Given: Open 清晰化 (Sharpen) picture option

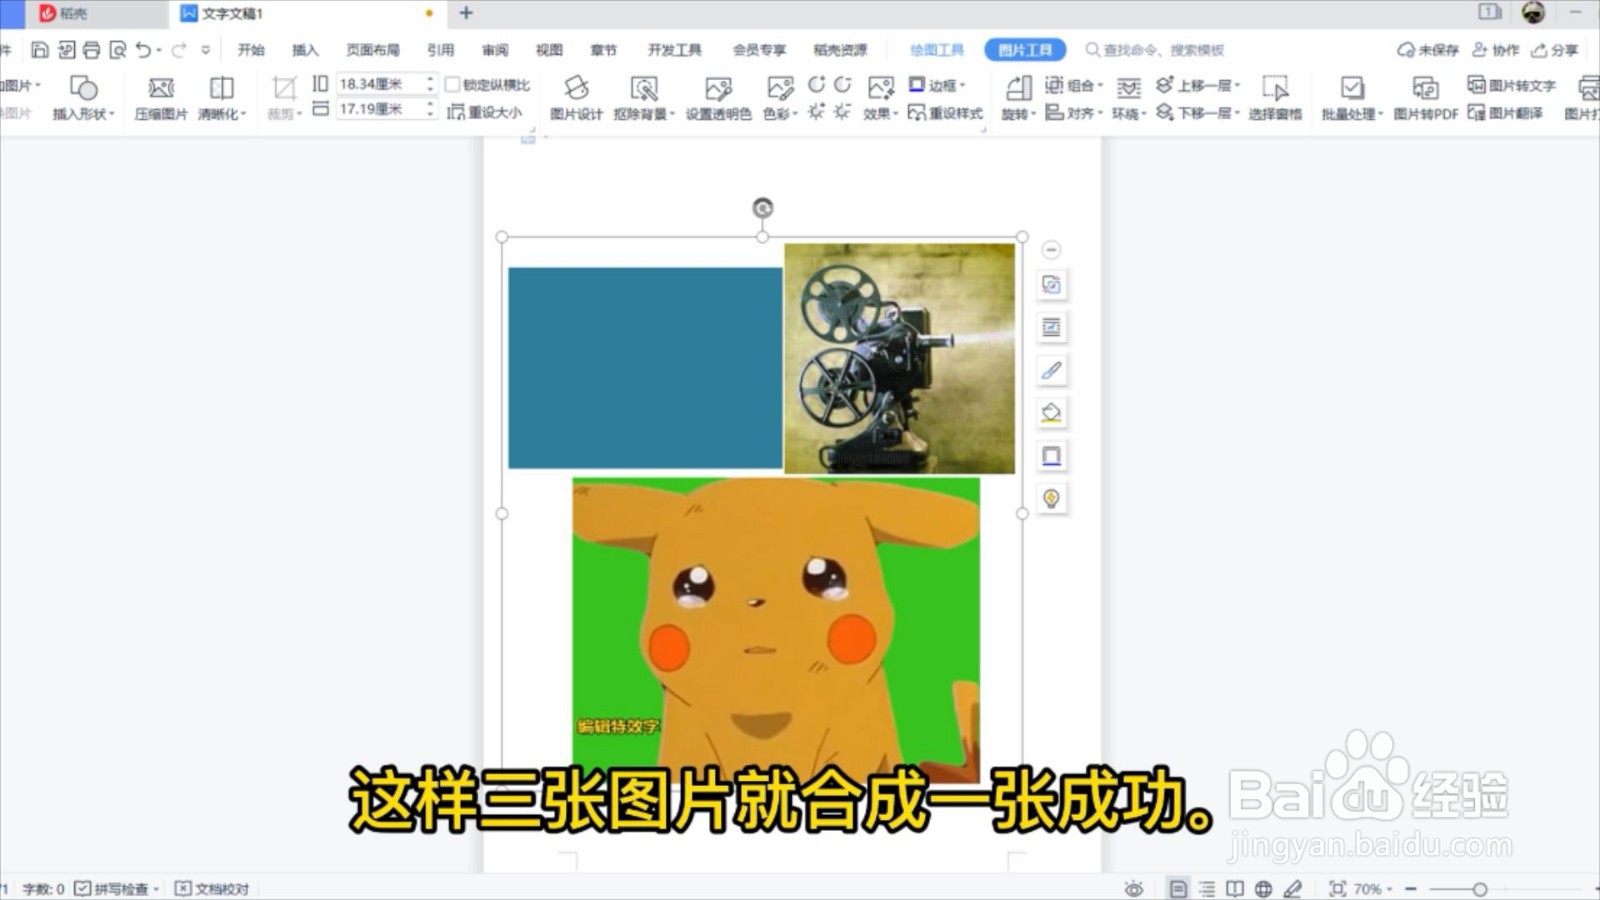Looking at the screenshot, I should coord(222,98).
